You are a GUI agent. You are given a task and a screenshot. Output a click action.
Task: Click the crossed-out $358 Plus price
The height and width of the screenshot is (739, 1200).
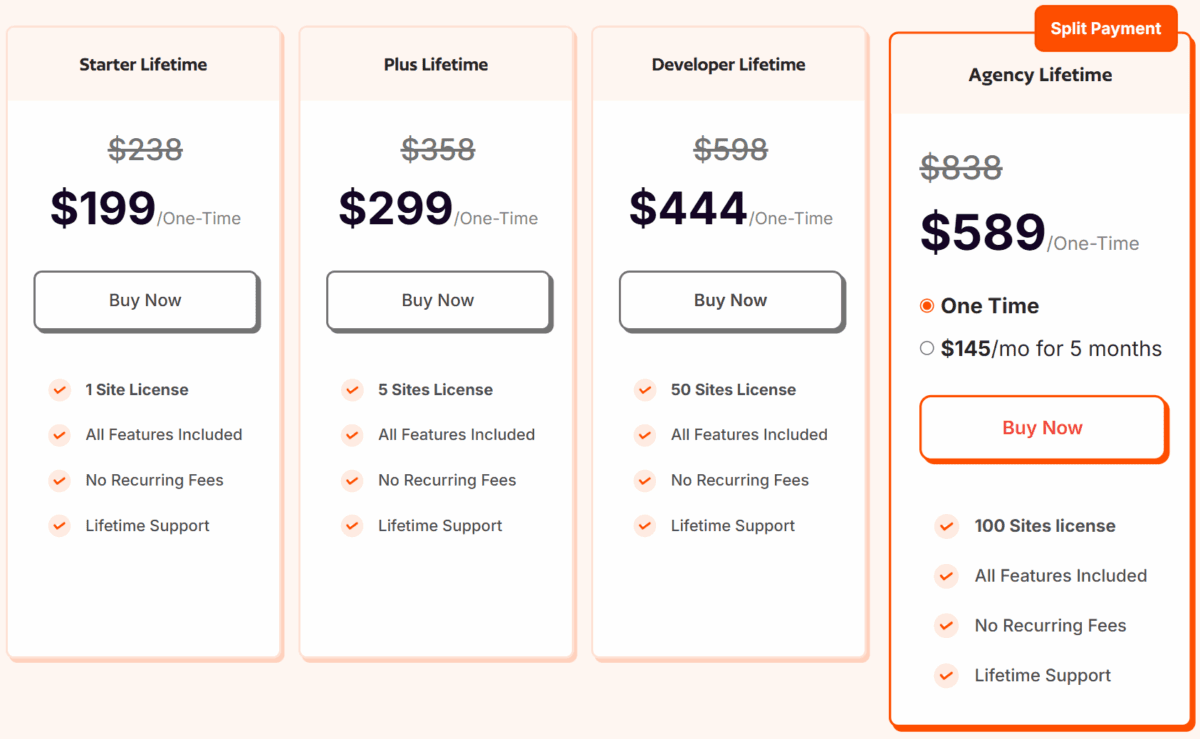tap(438, 150)
